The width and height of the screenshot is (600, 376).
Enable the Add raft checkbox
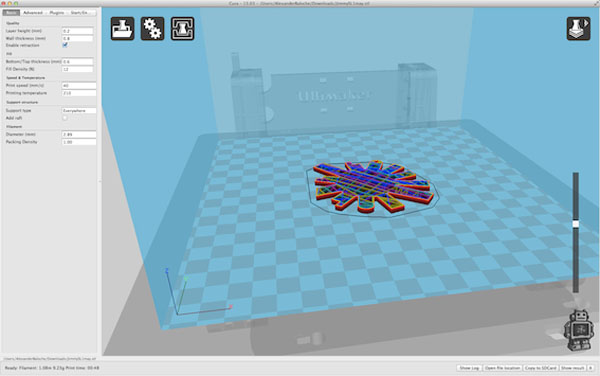click(65, 118)
